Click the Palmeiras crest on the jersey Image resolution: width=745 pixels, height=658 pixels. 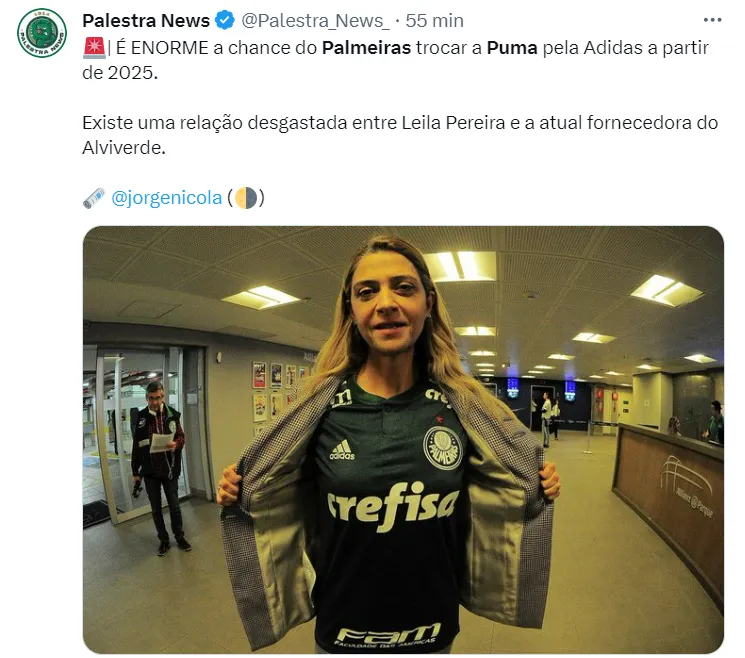click(x=442, y=448)
